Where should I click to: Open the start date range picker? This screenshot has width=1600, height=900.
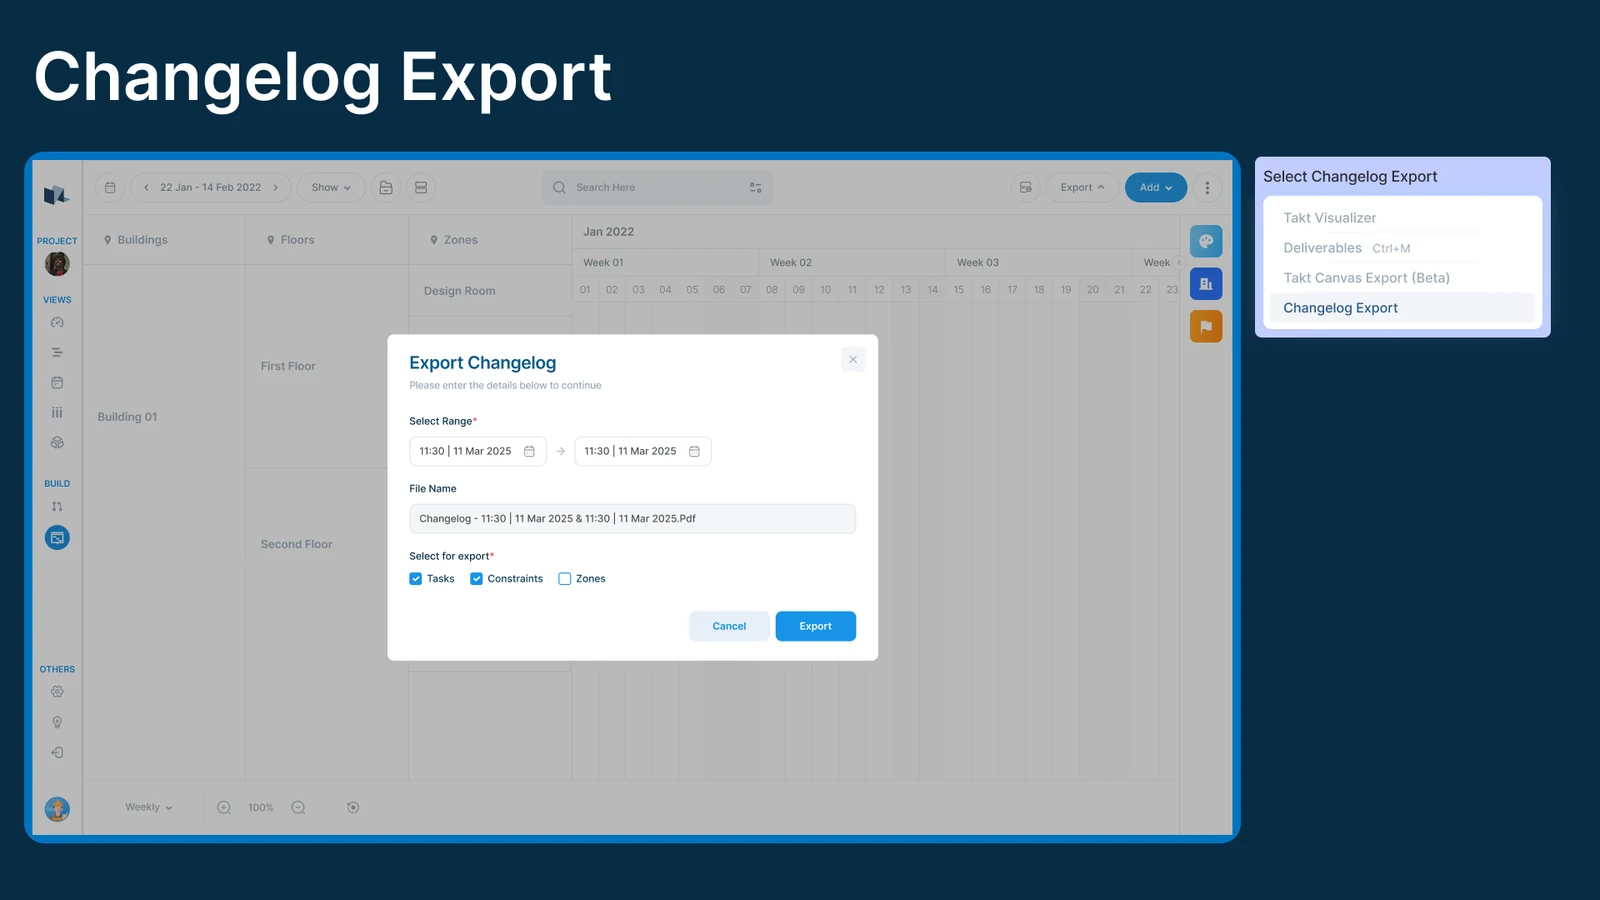point(478,451)
